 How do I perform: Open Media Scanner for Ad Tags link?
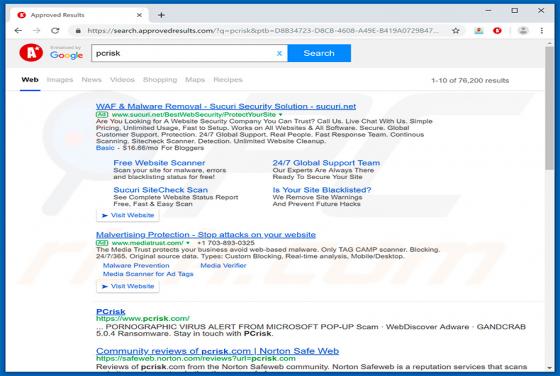148,274
